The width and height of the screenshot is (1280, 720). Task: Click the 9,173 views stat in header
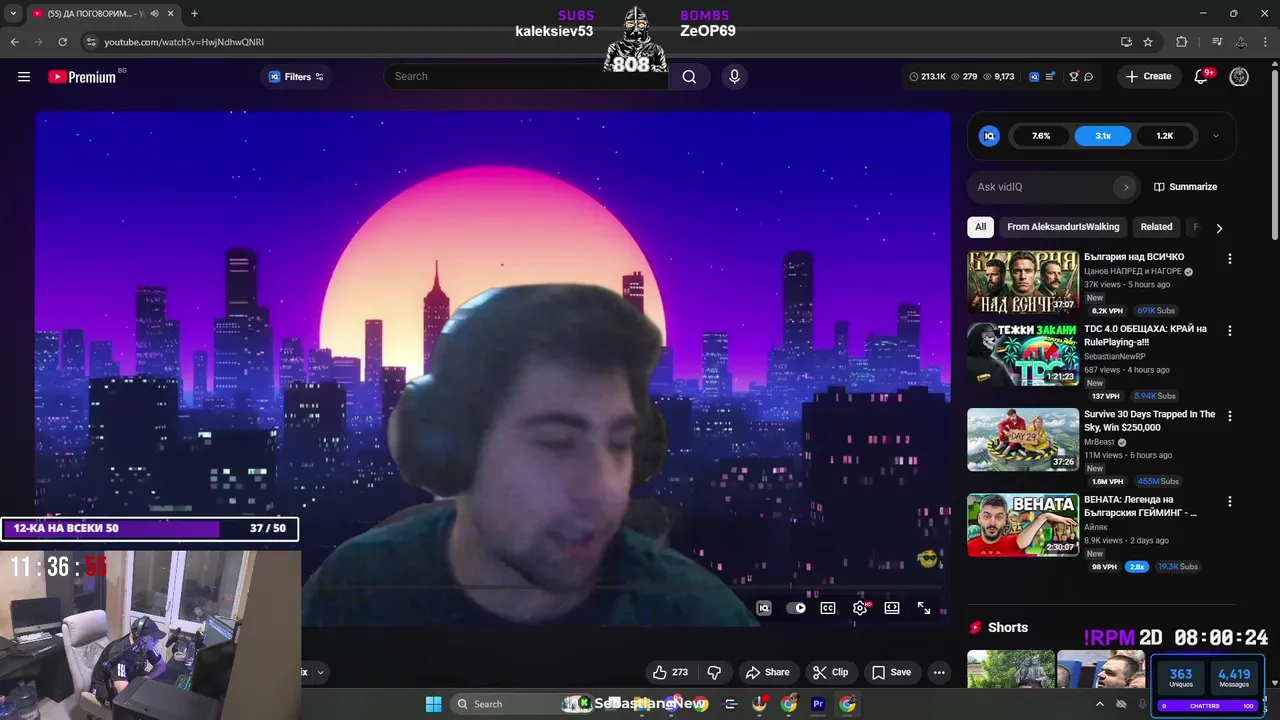(x=998, y=76)
